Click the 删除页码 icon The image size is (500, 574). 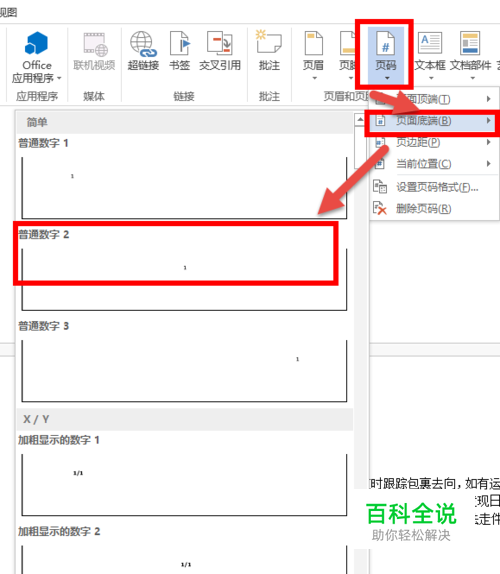point(380,208)
